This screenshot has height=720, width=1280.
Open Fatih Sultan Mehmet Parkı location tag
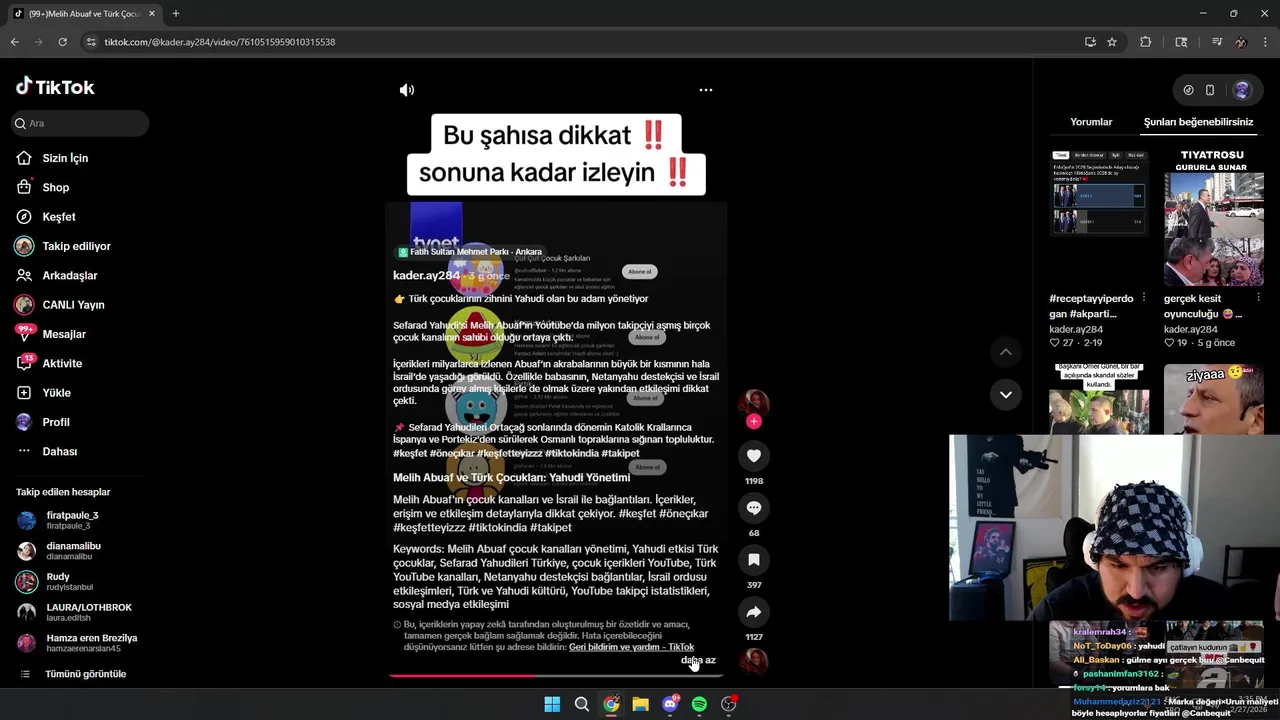pos(470,252)
